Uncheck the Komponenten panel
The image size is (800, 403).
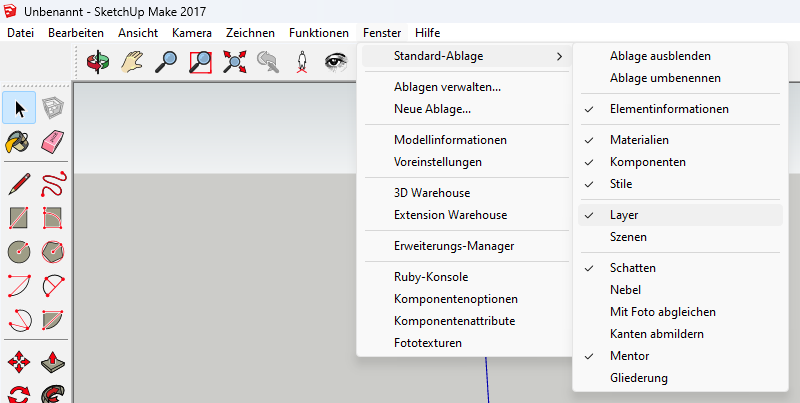click(680, 162)
